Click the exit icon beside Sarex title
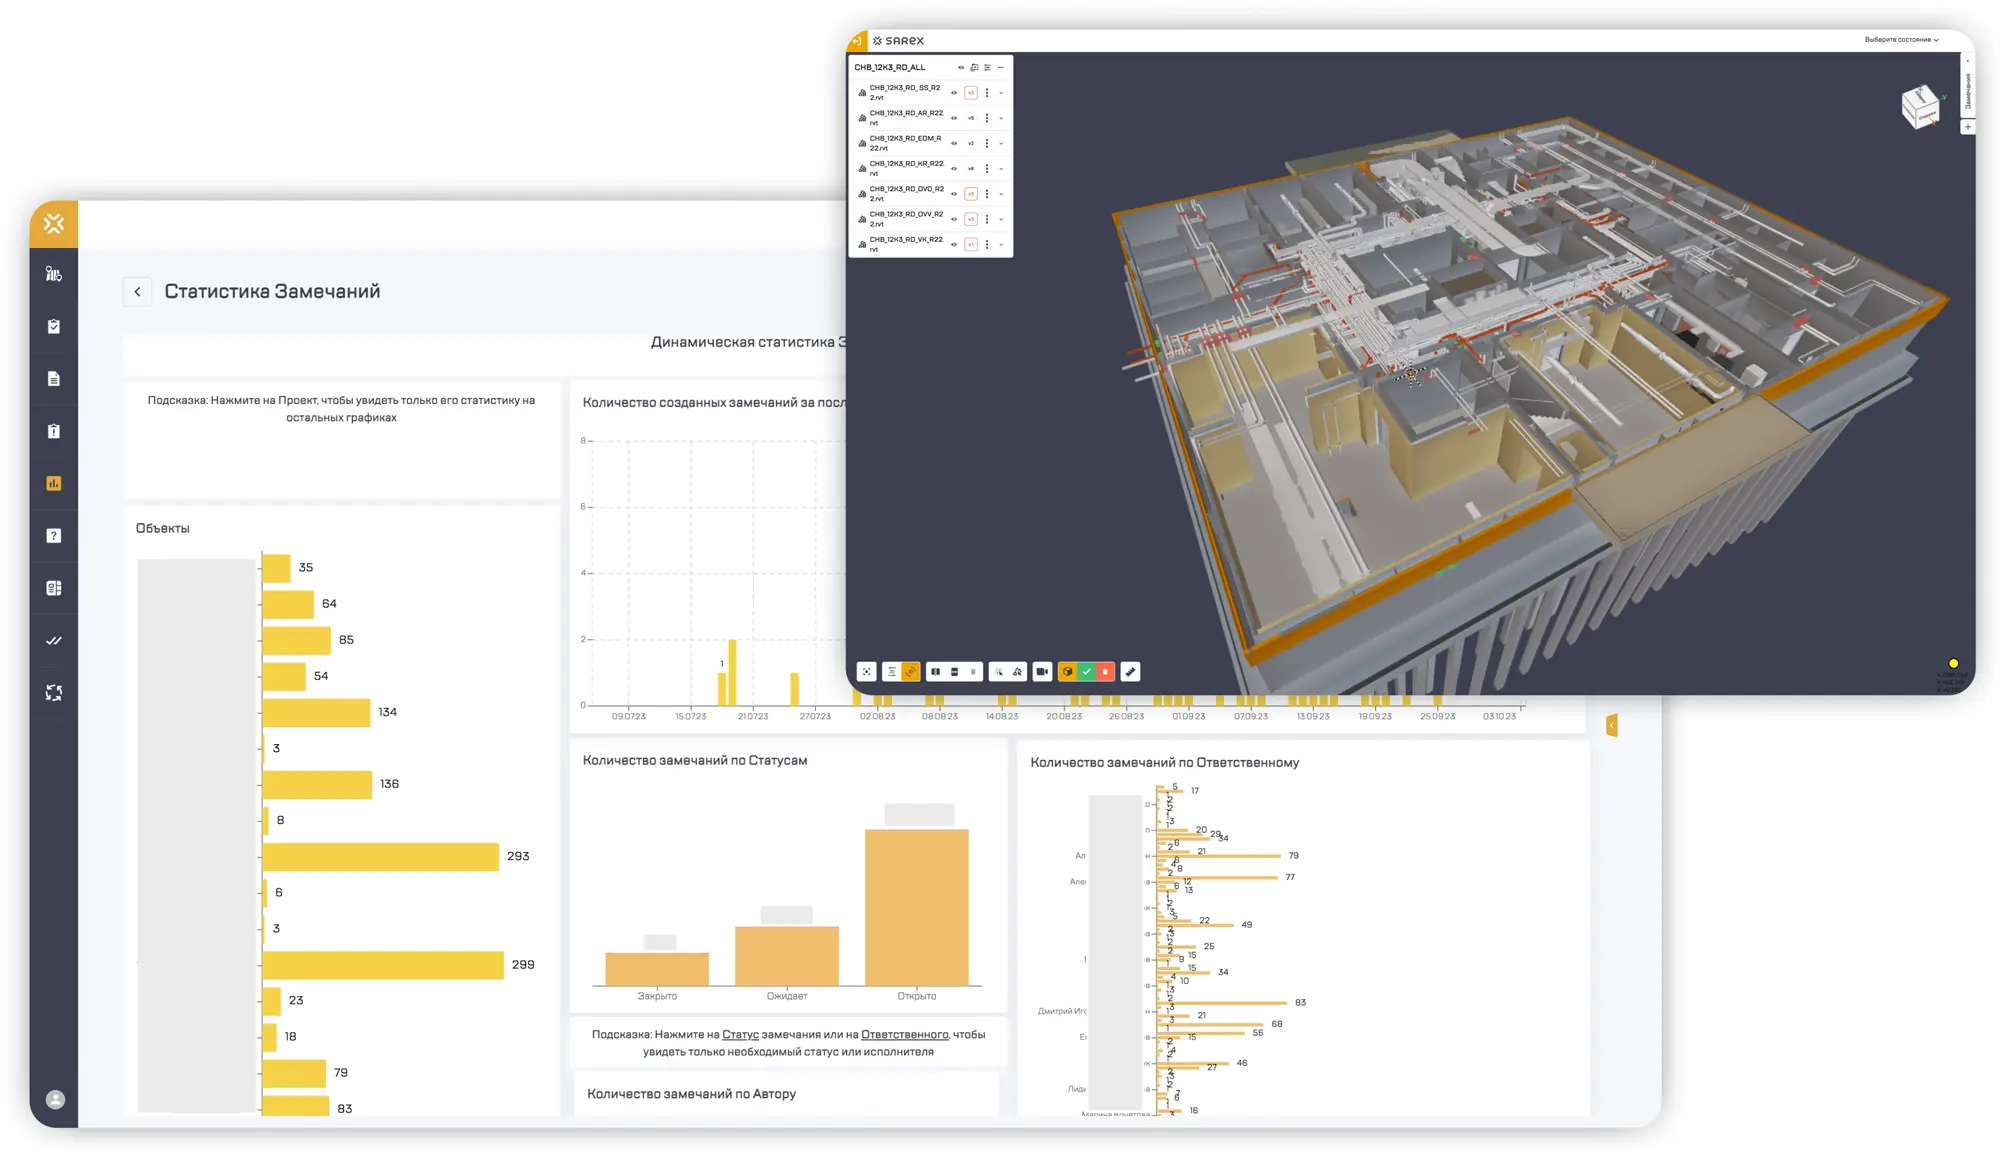Image resolution: width=2004 pixels, height=1156 pixels. [857, 41]
